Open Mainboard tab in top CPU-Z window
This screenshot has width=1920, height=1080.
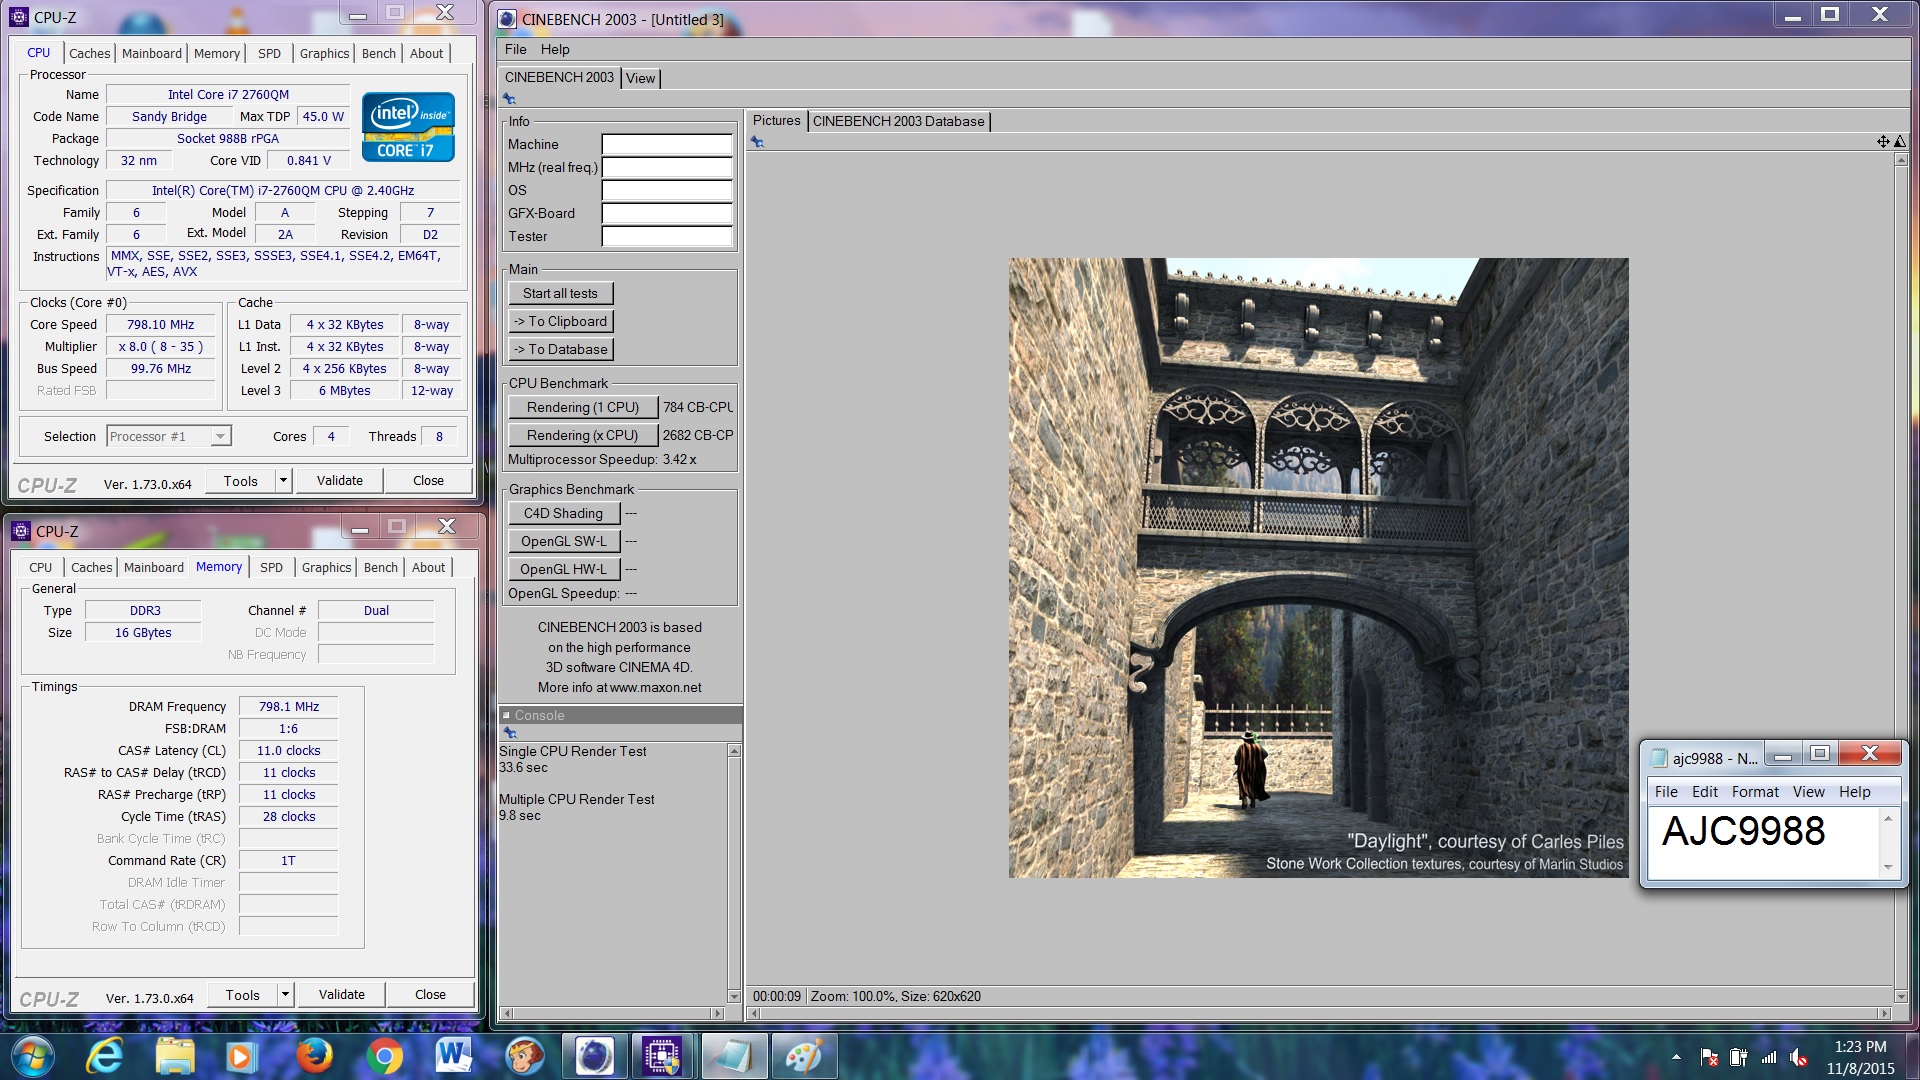(x=152, y=54)
